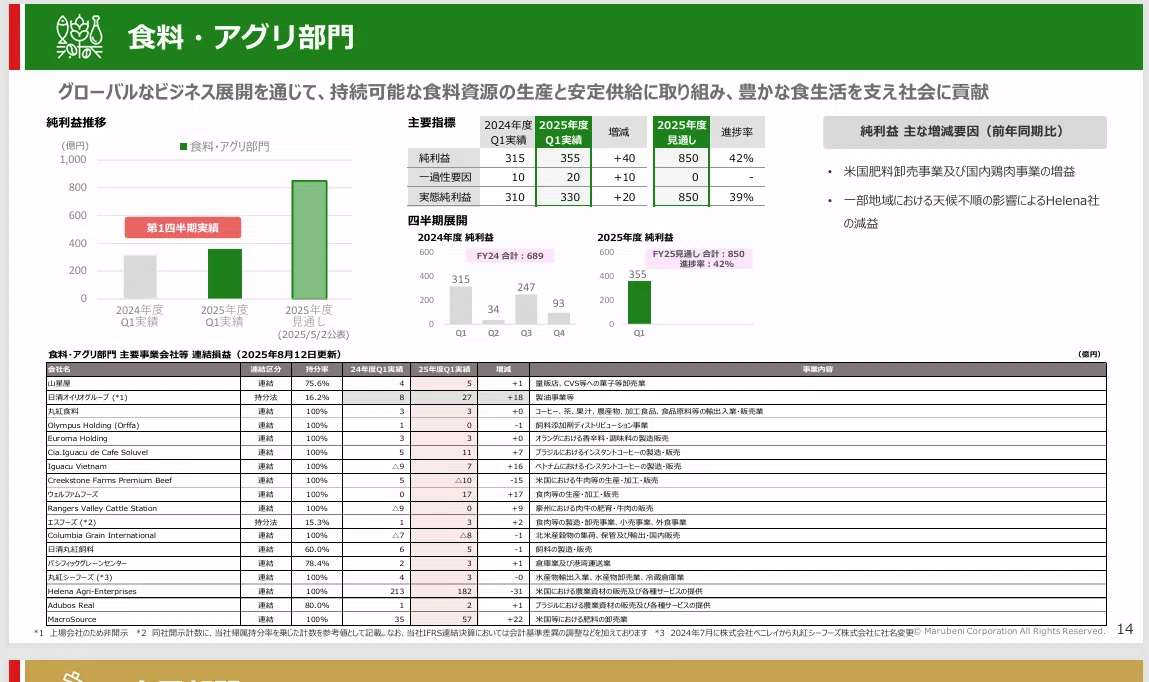Click the △10 value in Creekstone Farms row
Screen dimensions: 1149x682
(x=463, y=481)
